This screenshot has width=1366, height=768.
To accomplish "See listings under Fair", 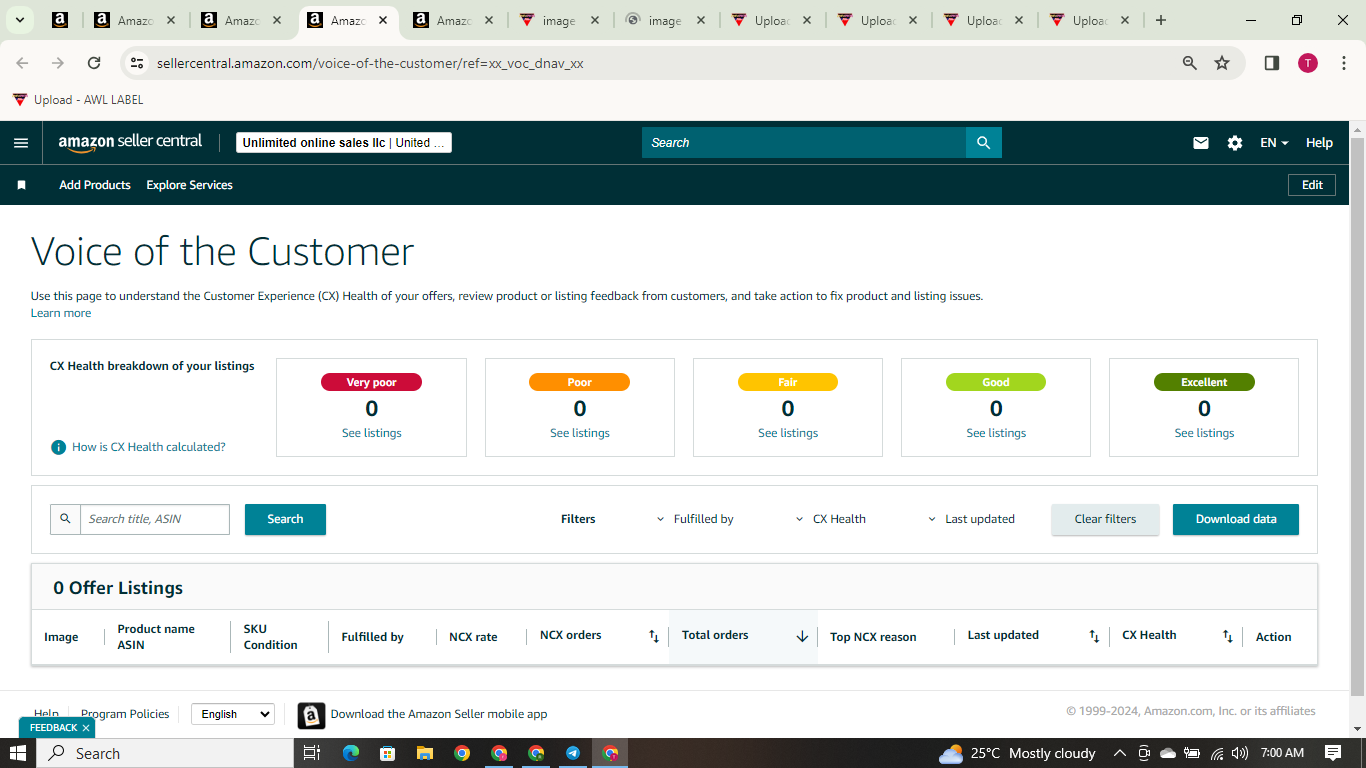I will point(788,433).
